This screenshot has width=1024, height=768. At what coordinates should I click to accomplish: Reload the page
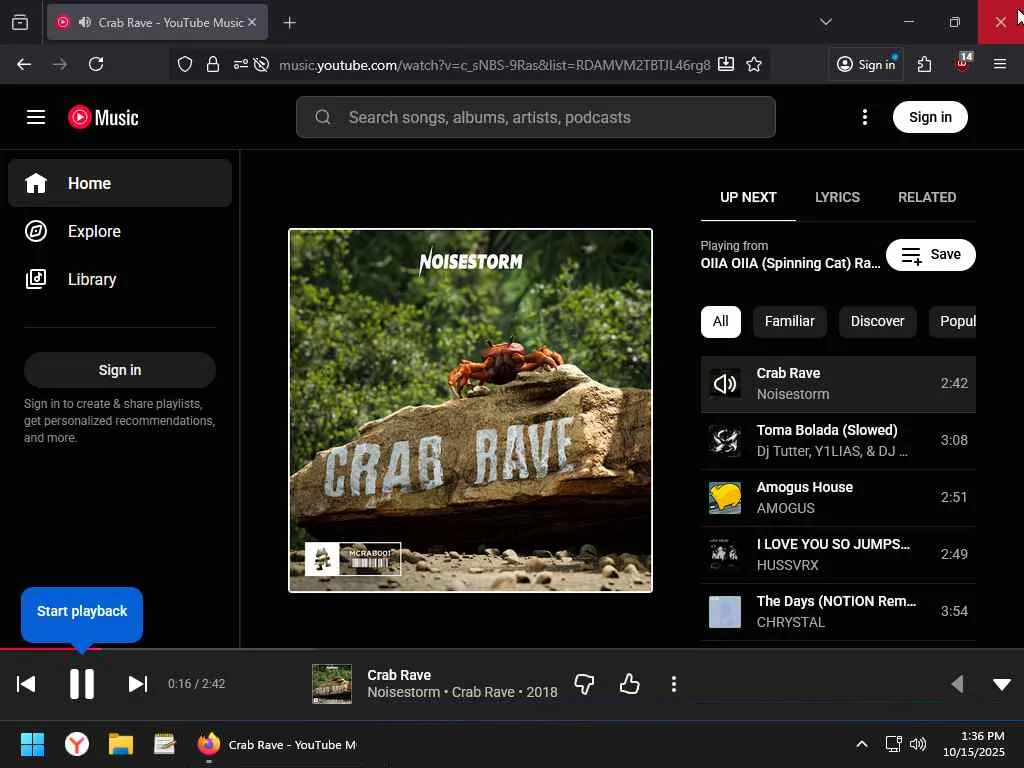point(96,64)
